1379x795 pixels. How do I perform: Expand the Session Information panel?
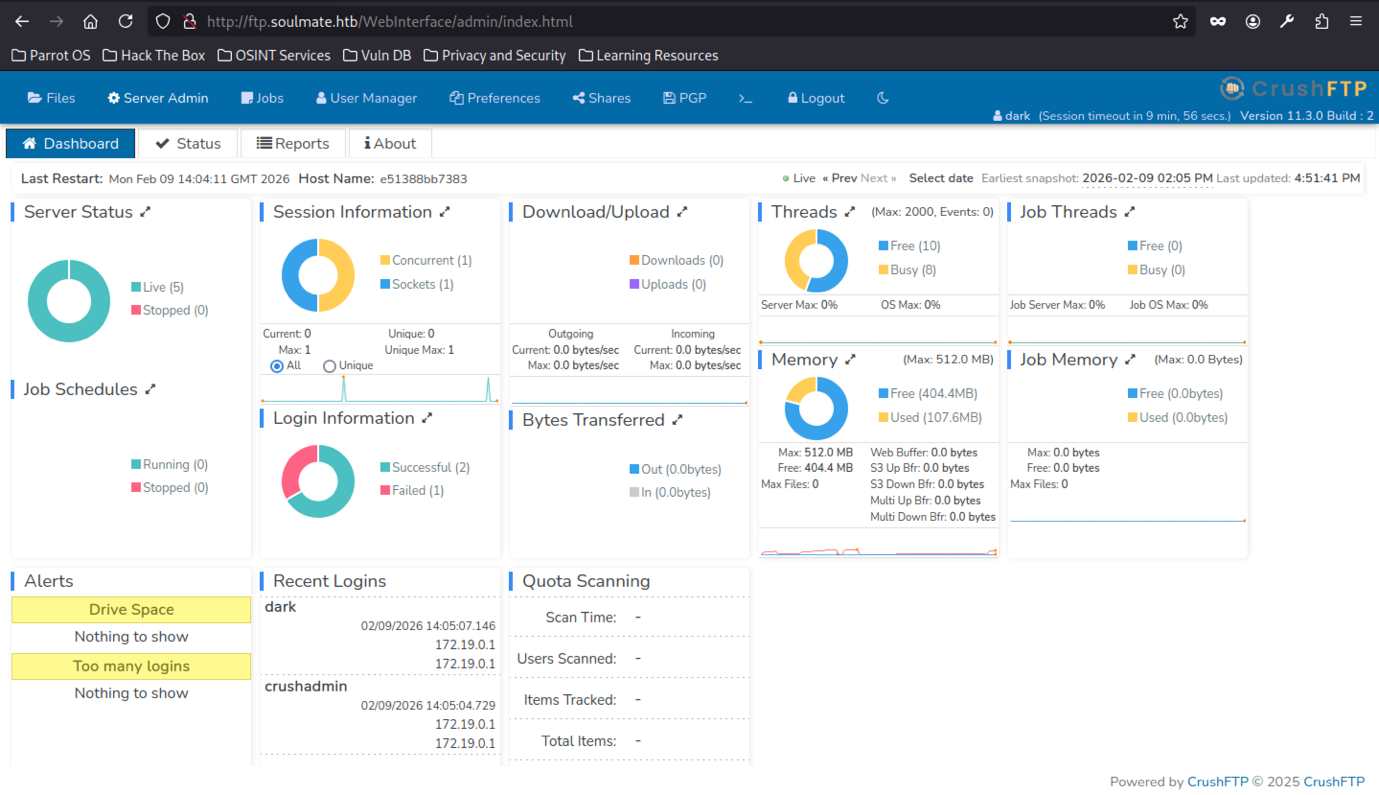pos(445,212)
